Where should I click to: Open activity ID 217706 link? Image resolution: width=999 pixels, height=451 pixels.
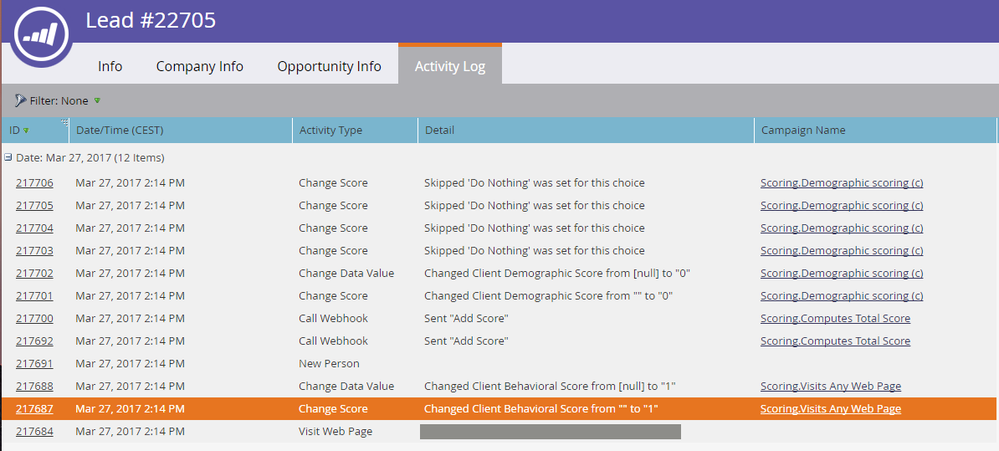click(x=34, y=183)
